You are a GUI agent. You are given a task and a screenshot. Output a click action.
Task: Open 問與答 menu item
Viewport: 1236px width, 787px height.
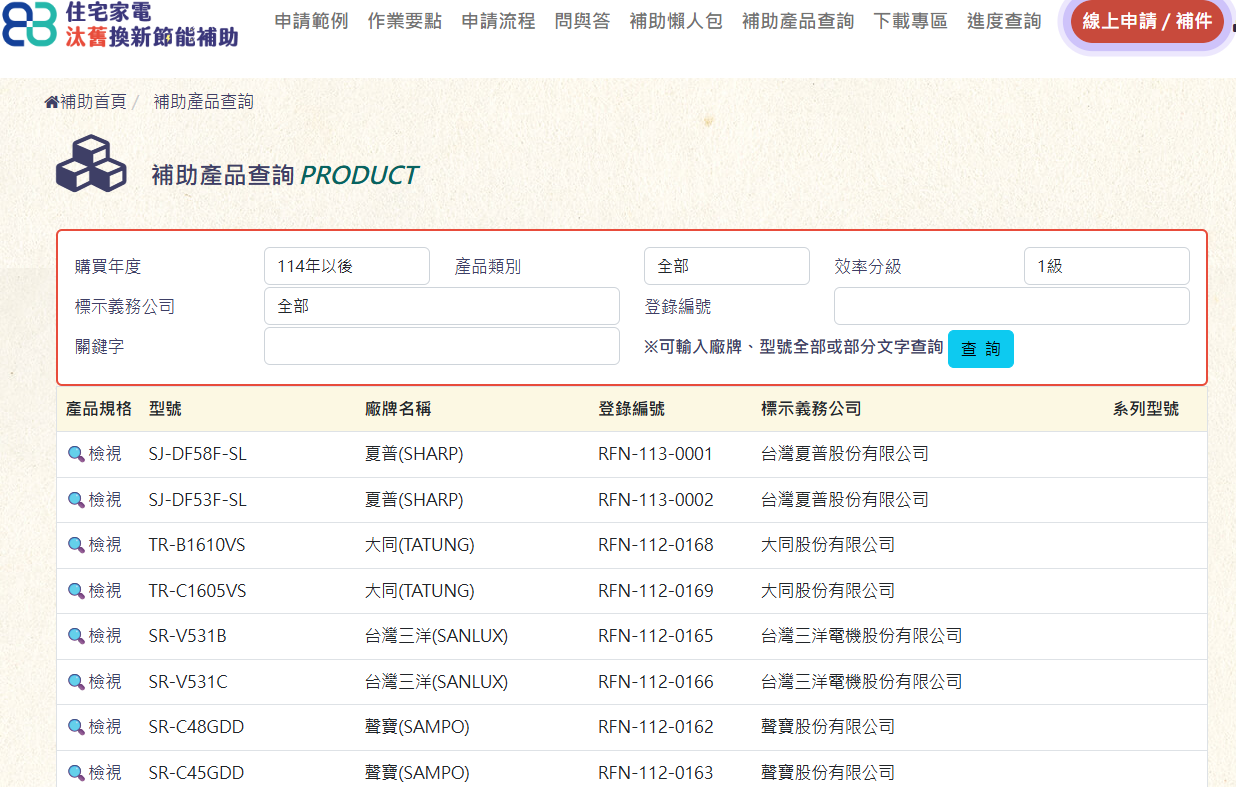coord(583,21)
